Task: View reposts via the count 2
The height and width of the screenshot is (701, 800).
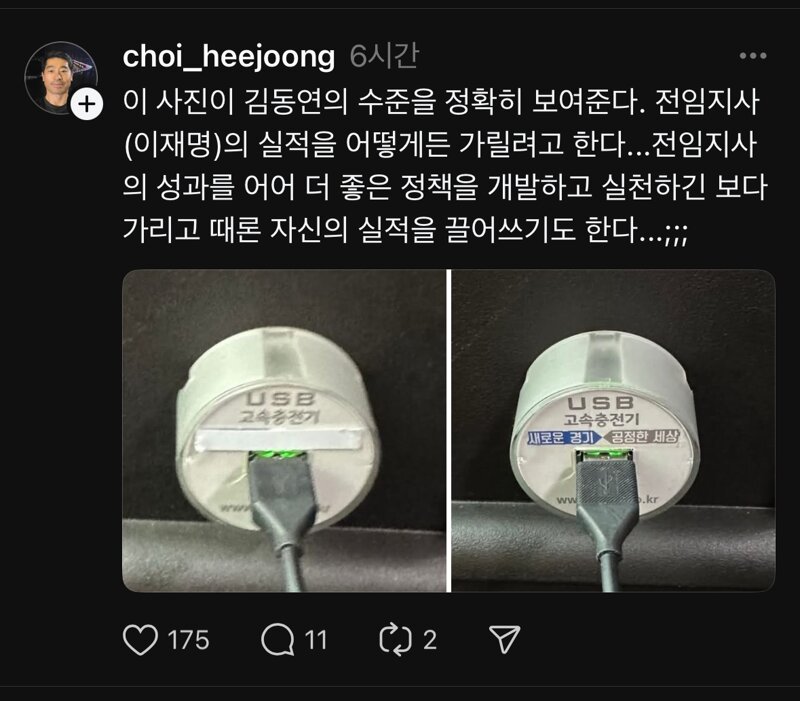Action: 430,640
